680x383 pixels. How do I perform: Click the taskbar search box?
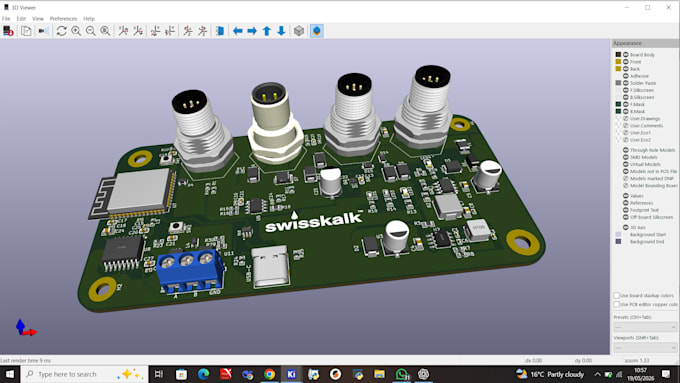(x=84, y=374)
